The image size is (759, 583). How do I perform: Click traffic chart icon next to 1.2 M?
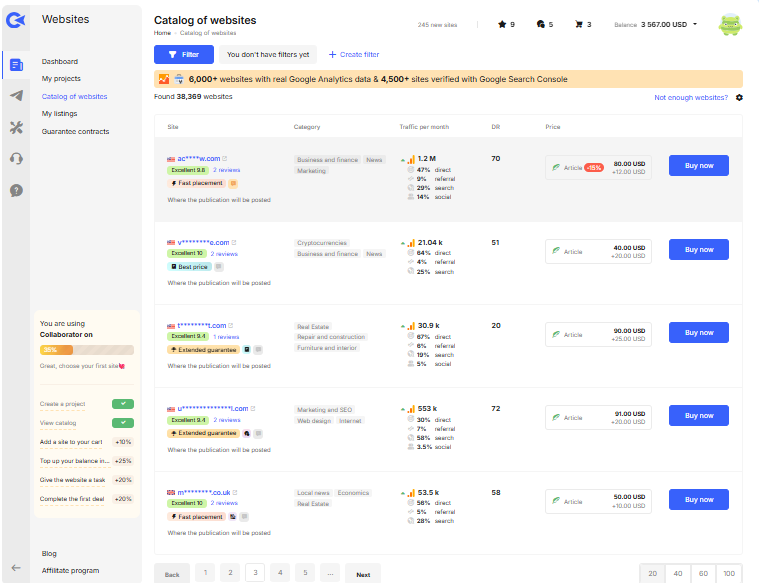[x=411, y=159]
